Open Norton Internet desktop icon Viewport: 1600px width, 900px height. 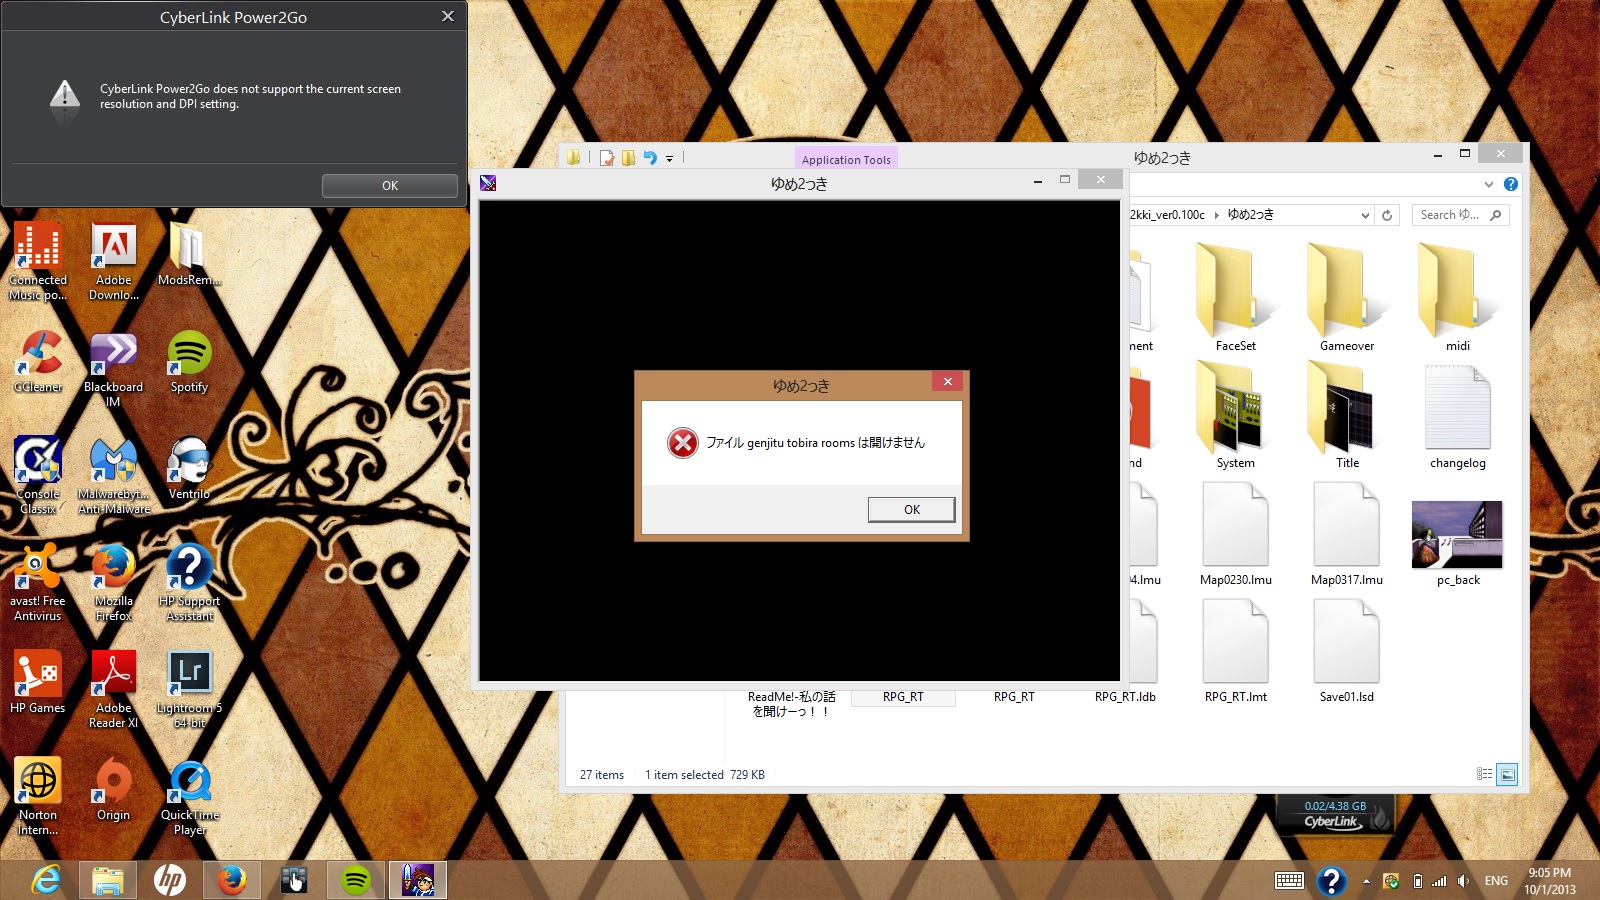[38, 796]
